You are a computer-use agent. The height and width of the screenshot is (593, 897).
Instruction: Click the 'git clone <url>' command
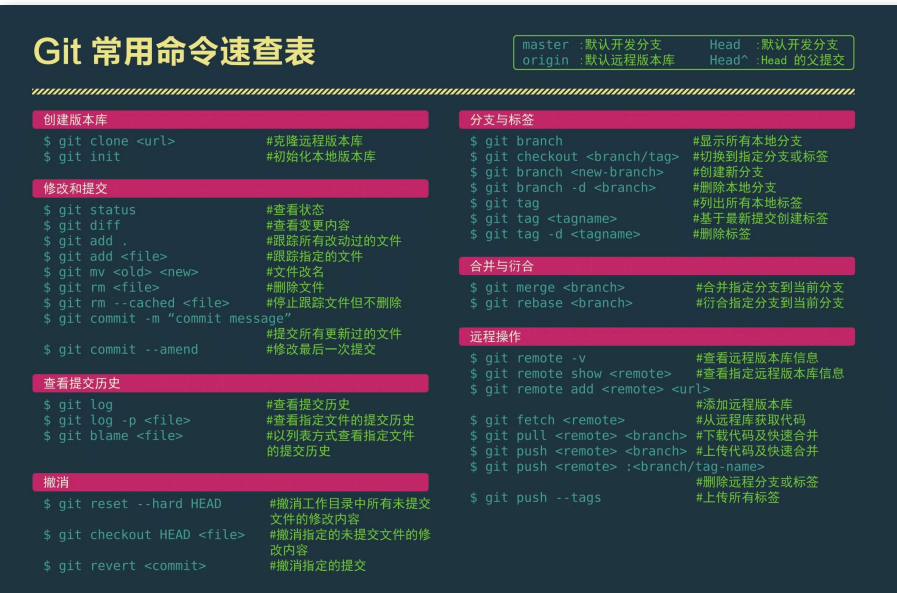pyautogui.click(x=109, y=141)
